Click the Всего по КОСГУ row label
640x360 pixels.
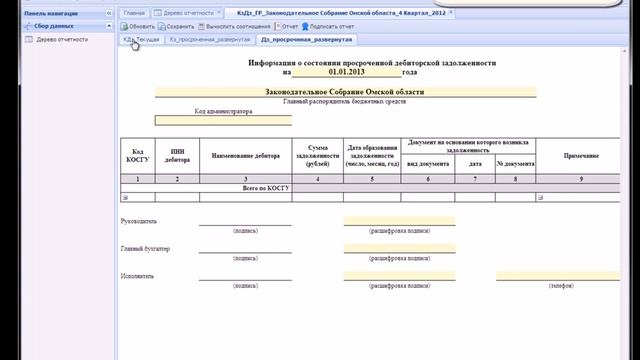[266, 188]
